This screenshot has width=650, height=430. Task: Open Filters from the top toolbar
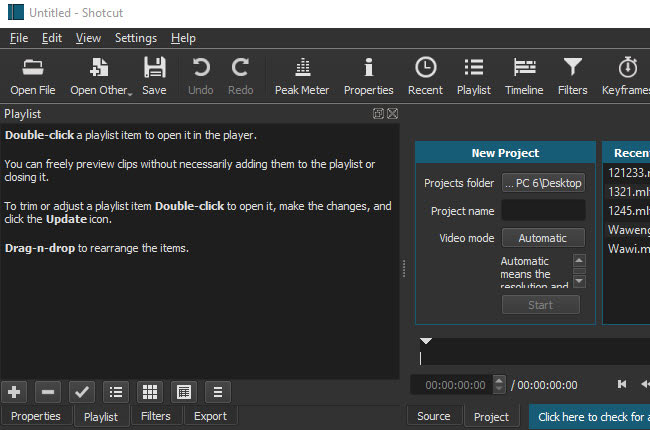[572, 77]
